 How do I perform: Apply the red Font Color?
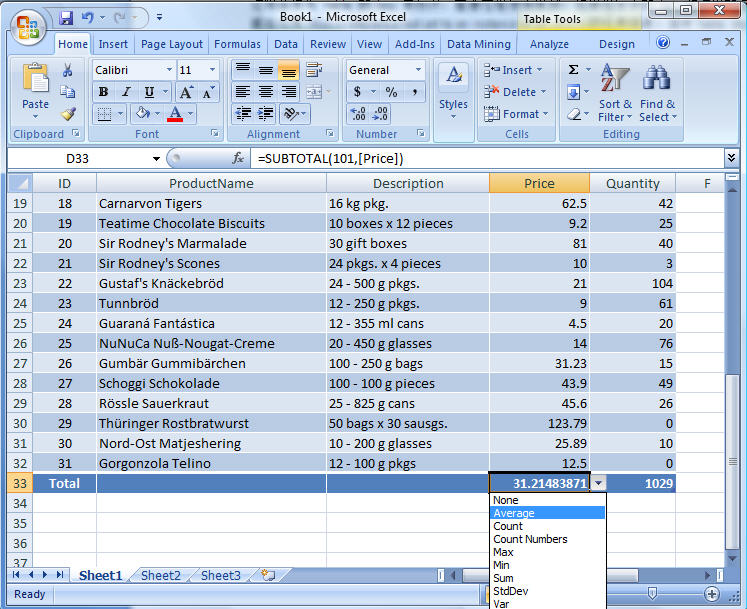(175, 114)
